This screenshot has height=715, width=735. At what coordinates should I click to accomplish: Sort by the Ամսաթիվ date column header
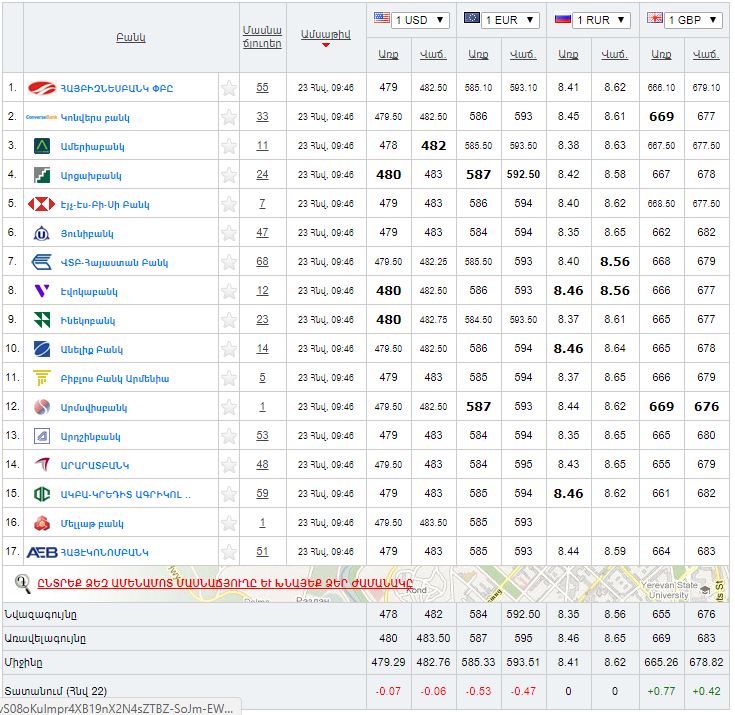(325, 34)
